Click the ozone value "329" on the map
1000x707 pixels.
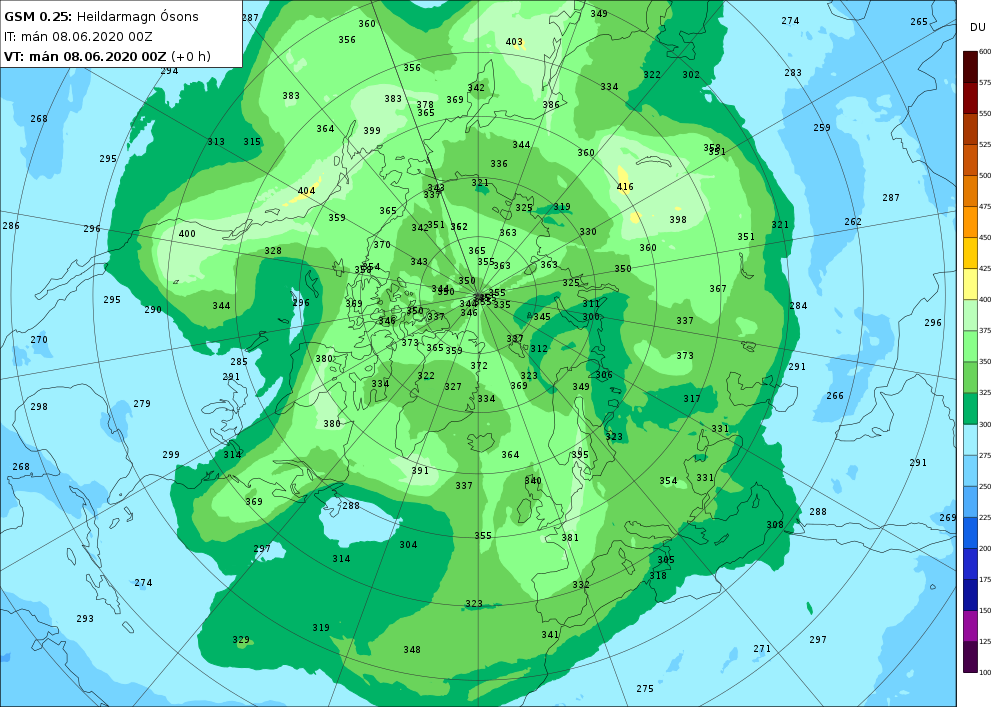click(241, 640)
